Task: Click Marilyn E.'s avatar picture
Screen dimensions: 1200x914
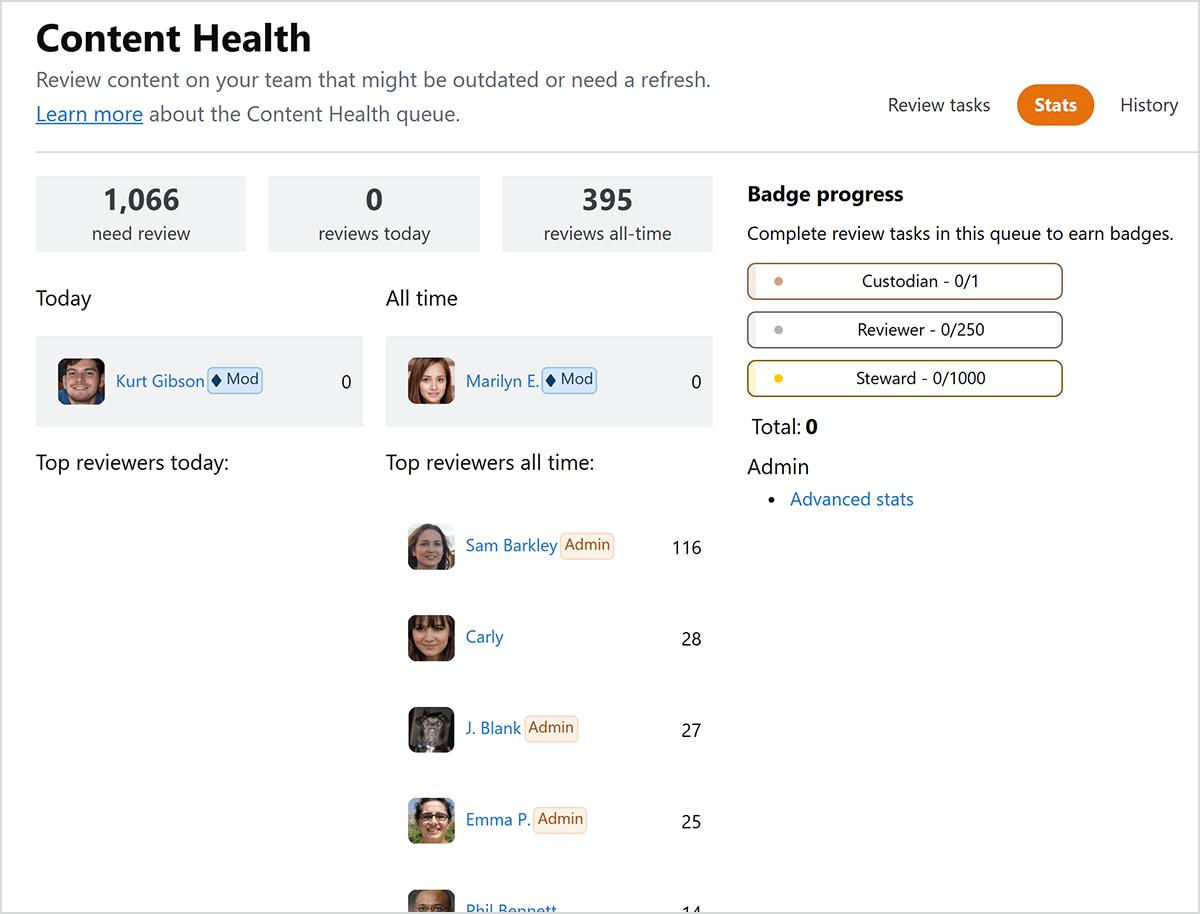Action: pyautogui.click(x=431, y=381)
